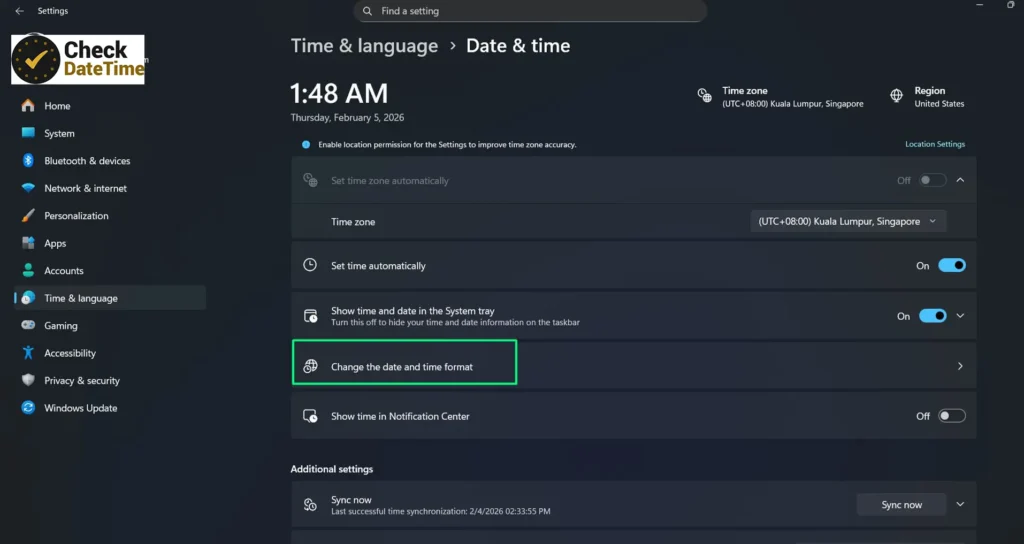This screenshot has height=544, width=1024.
Task: Open the Time zone header shortcut
Action: click(x=780, y=97)
